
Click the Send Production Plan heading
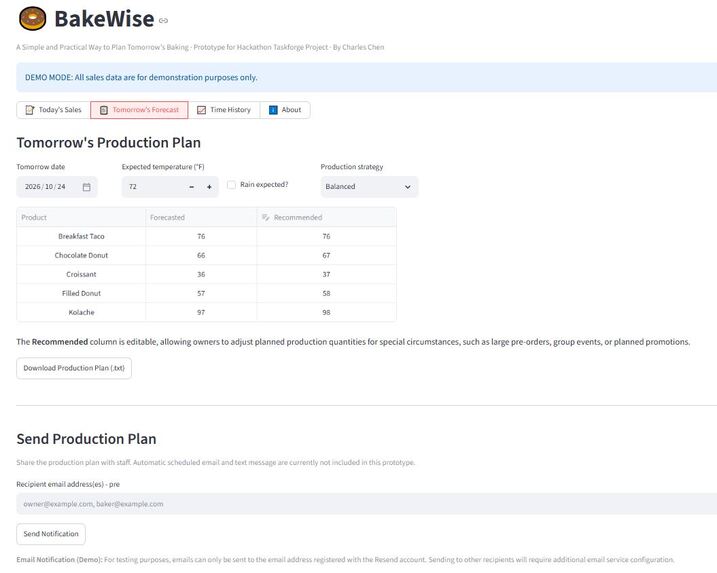tap(86, 439)
